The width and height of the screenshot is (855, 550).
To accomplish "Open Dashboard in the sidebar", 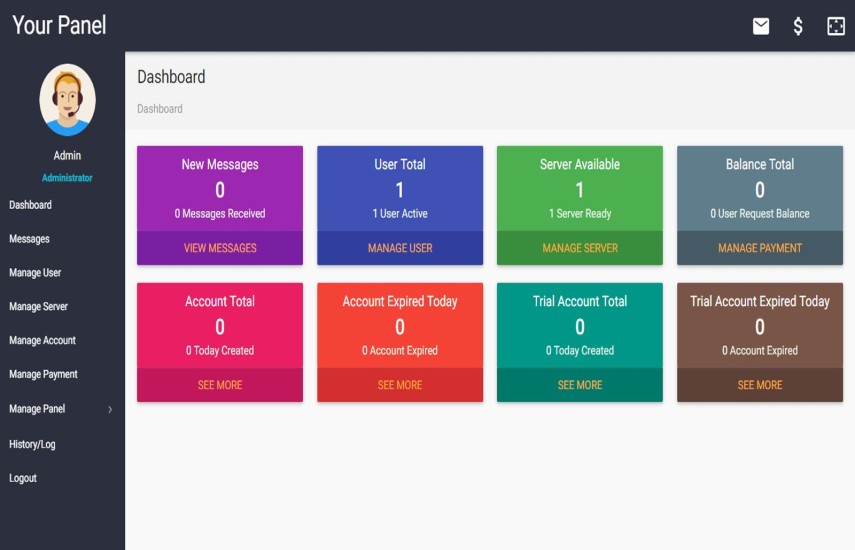I will pos(31,205).
